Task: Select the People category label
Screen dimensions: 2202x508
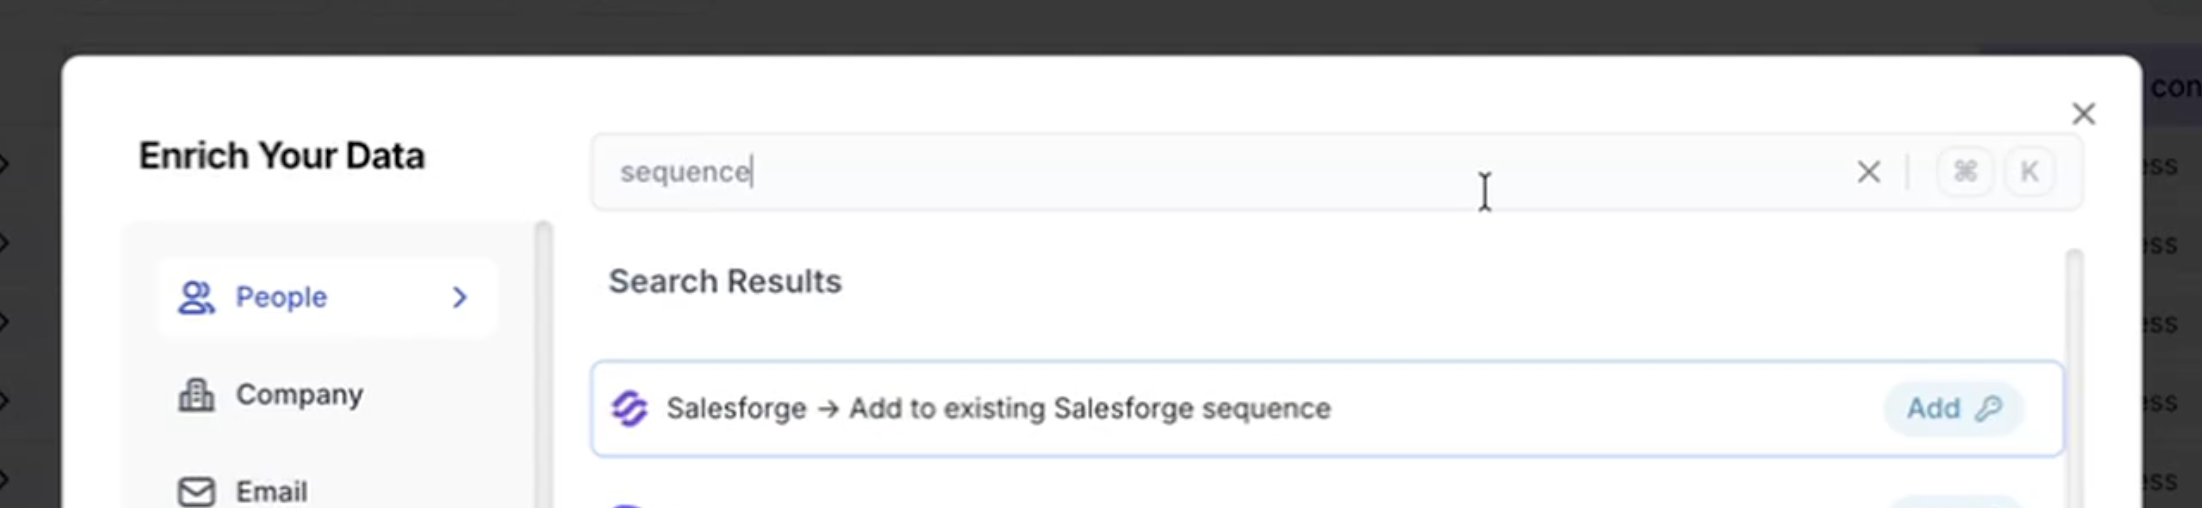Action: [x=281, y=297]
